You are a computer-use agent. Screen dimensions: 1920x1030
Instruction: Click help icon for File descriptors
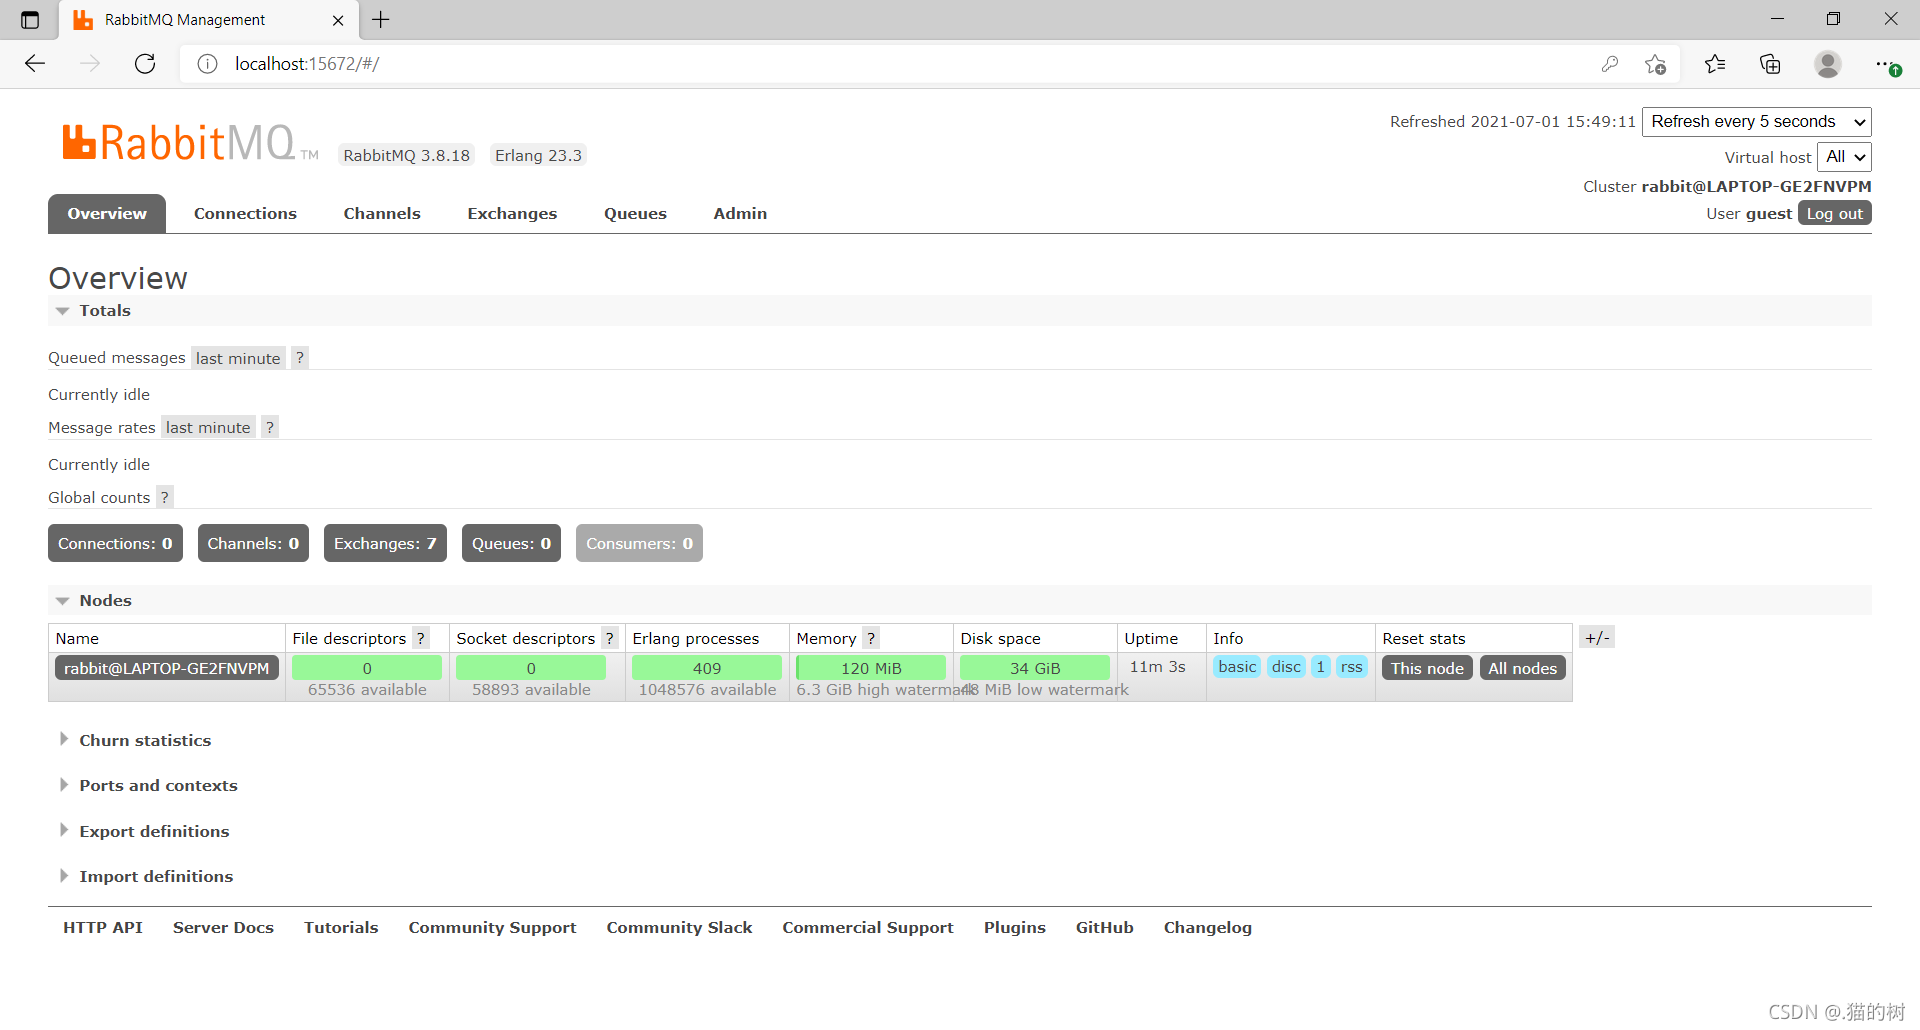[x=421, y=638]
